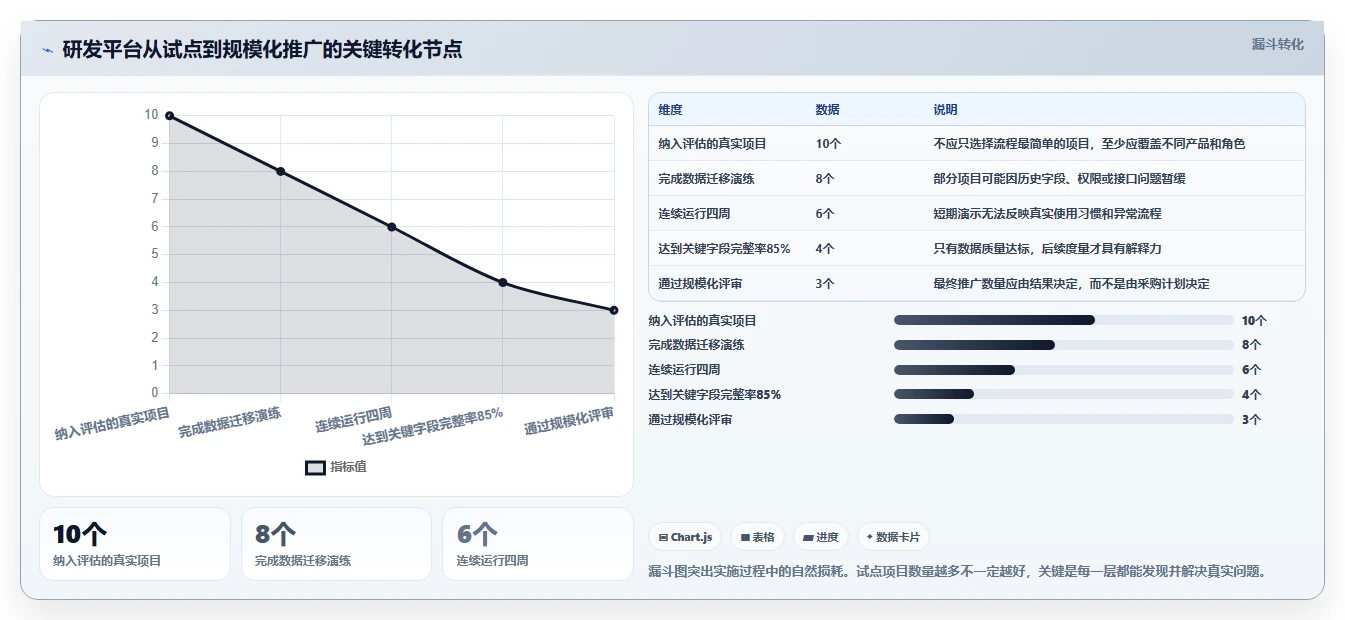Click the Chart.js tag

point(685,537)
